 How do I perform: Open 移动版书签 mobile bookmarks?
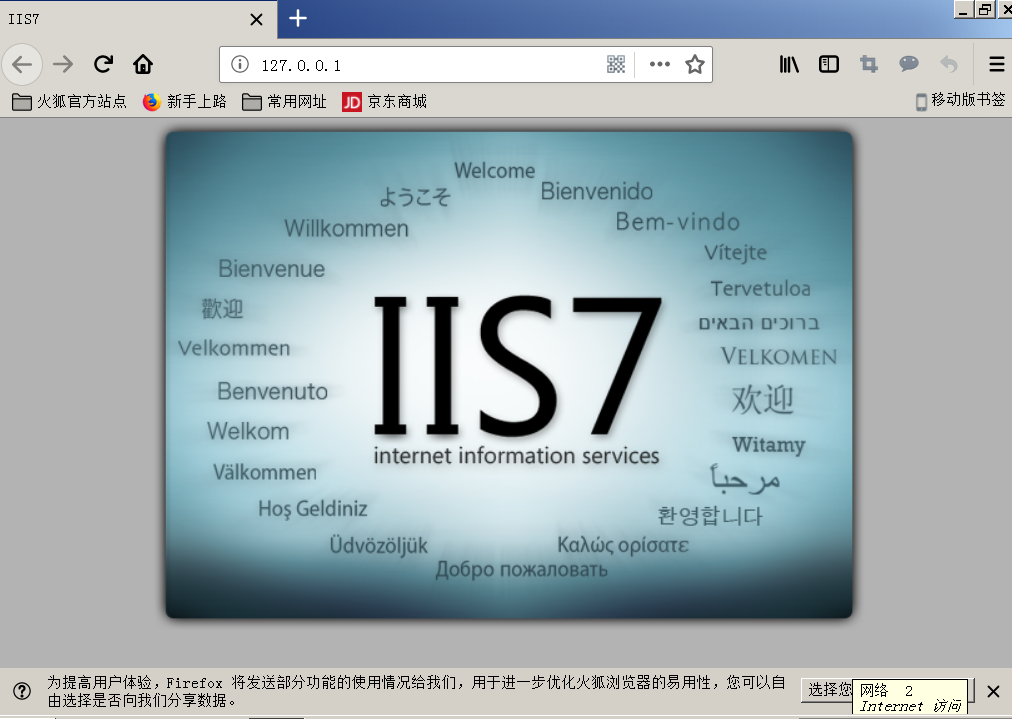tap(960, 100)
